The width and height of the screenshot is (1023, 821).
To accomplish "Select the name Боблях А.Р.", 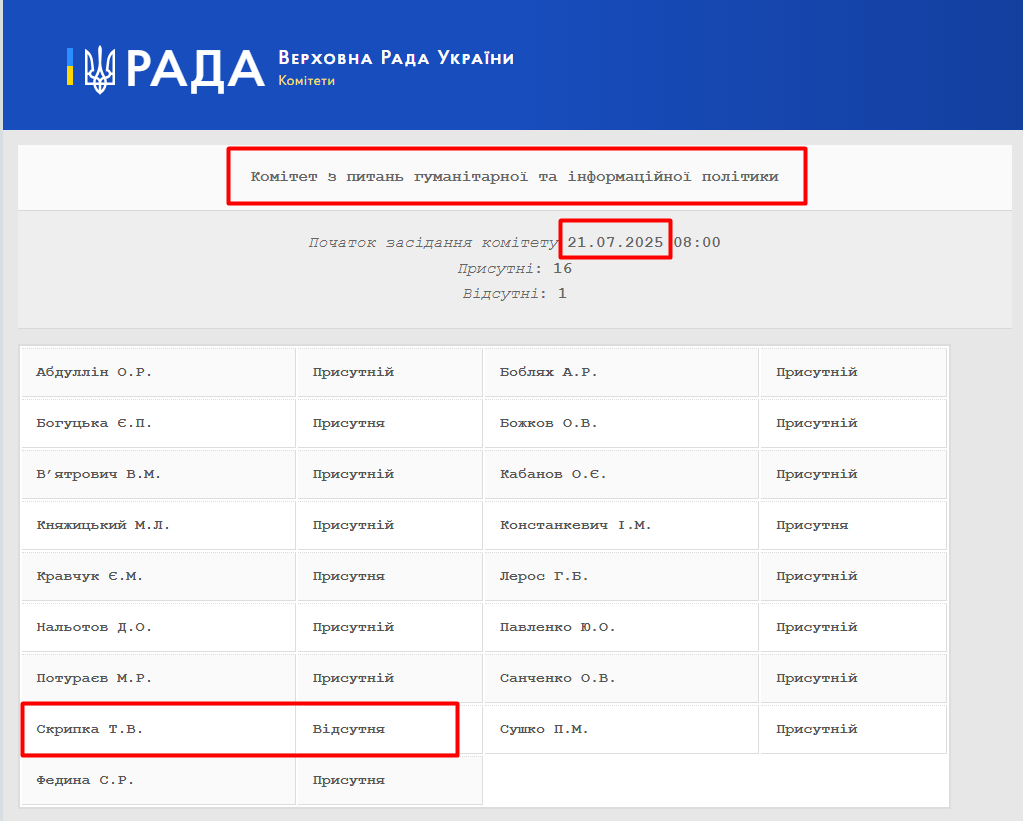I will pos(549,372).
